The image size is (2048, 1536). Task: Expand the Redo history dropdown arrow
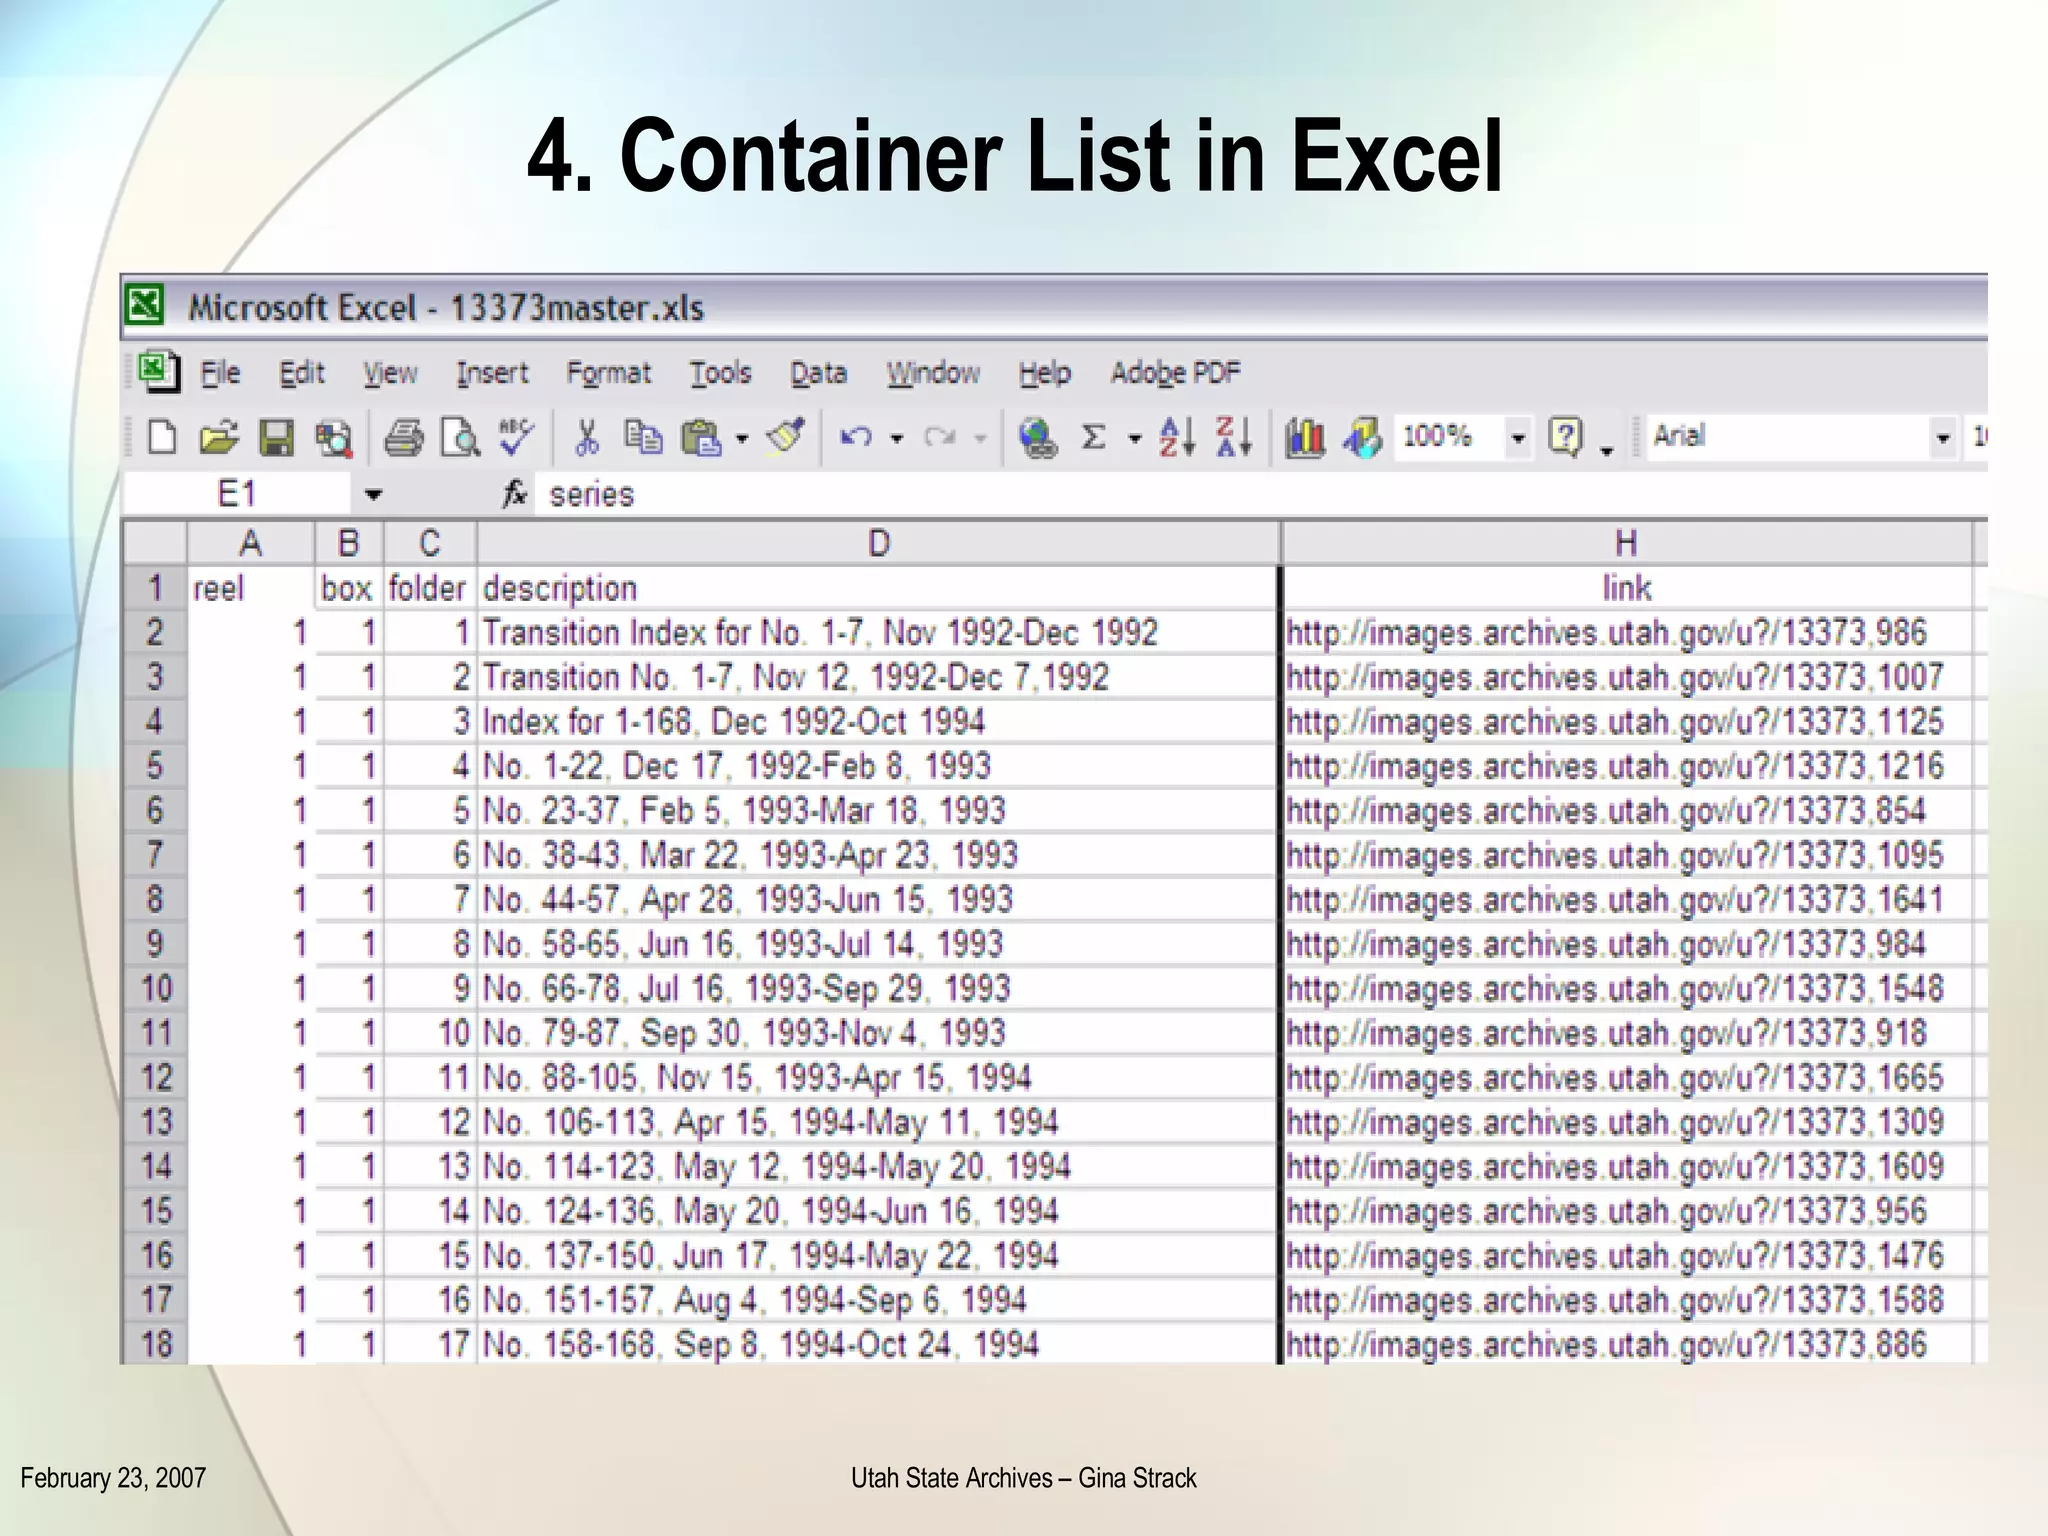[980, 438]
